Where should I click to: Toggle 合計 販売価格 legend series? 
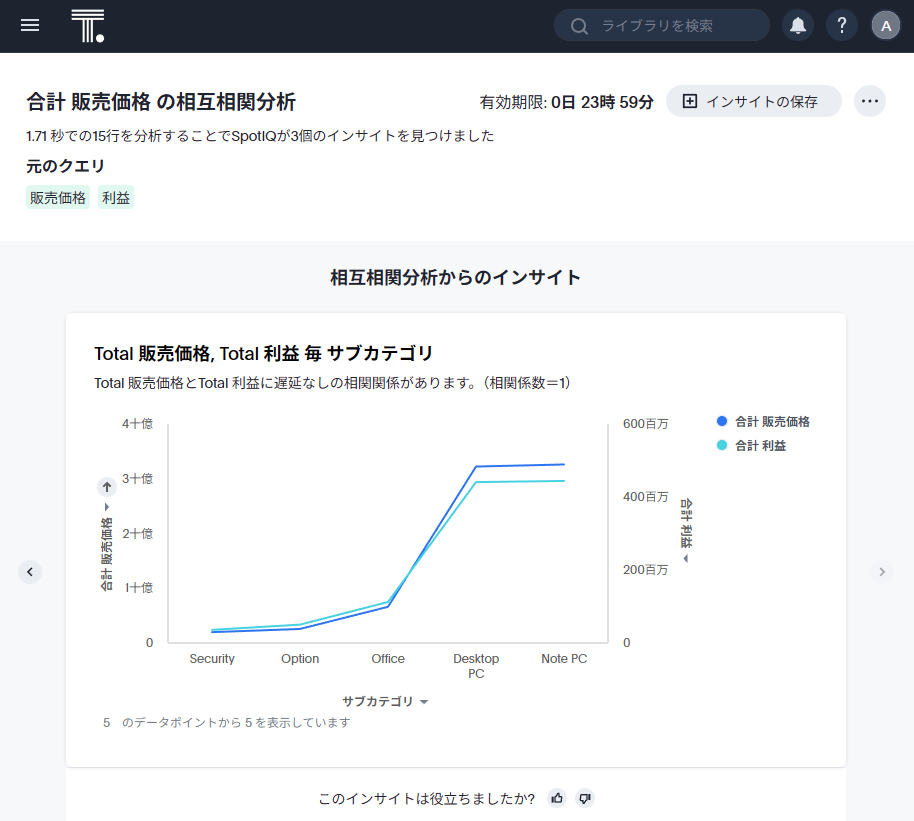(x=771, y=422)
